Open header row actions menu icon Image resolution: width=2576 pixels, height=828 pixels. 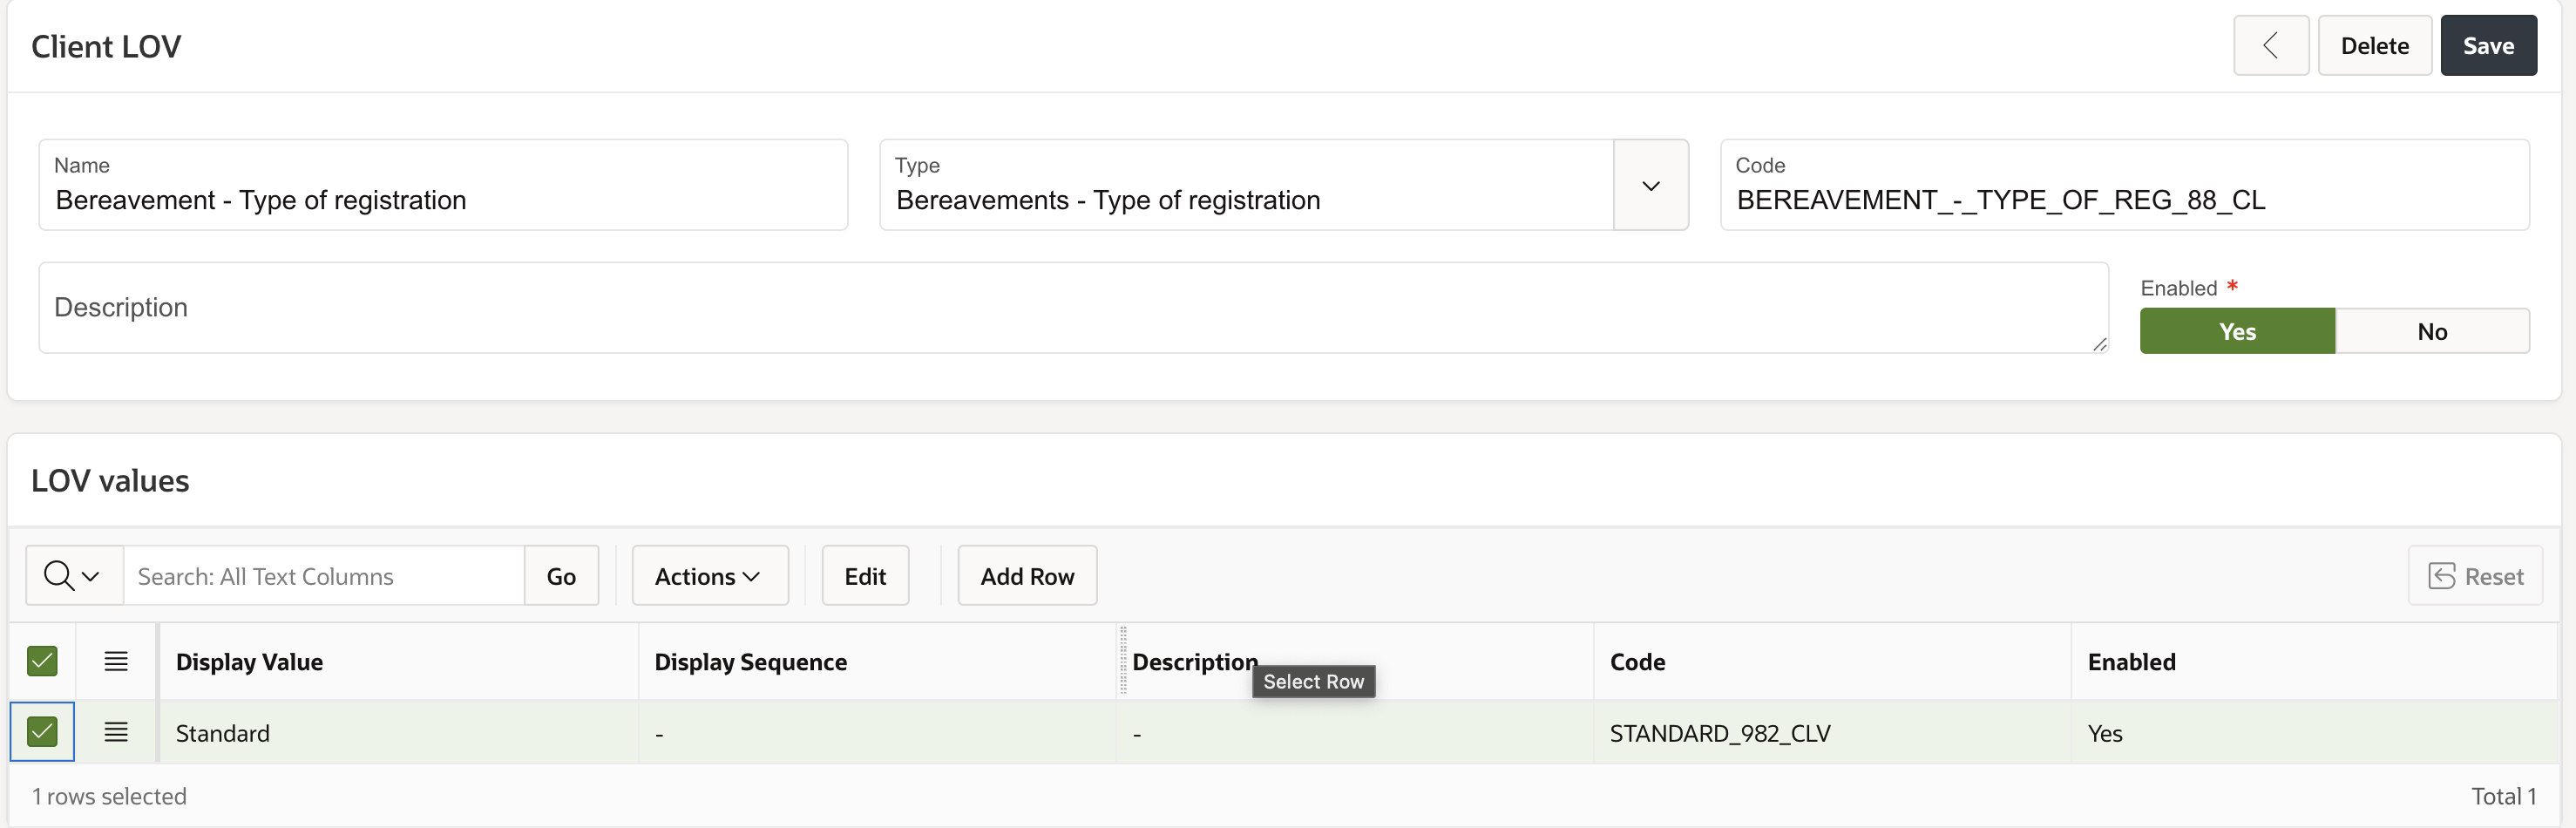coord(116,662)
